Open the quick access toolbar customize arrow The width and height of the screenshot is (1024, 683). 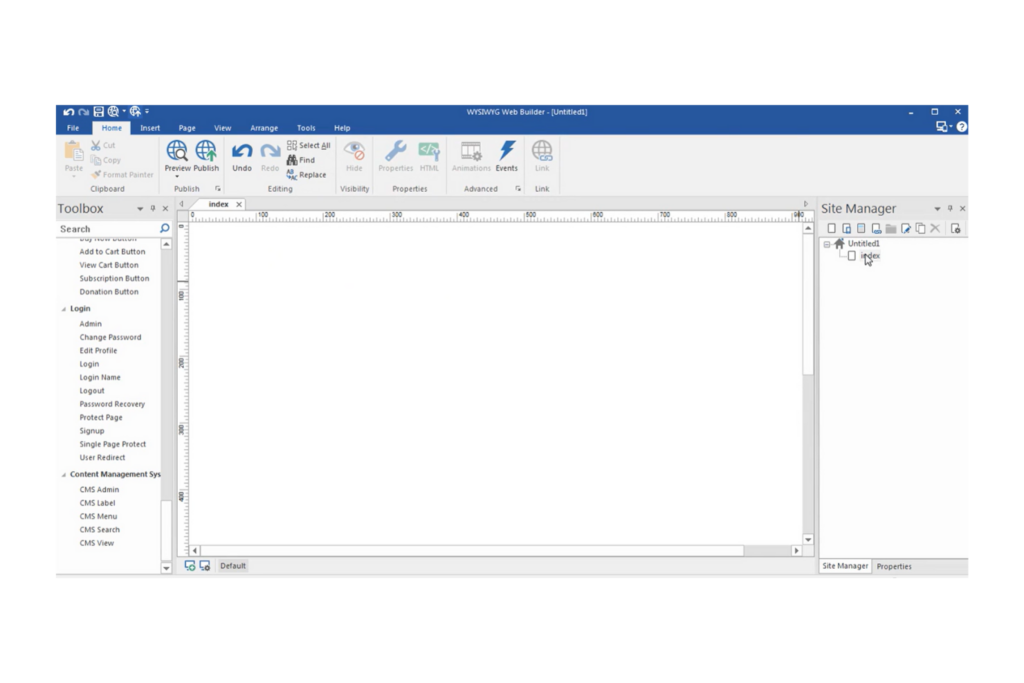(148, 112)
